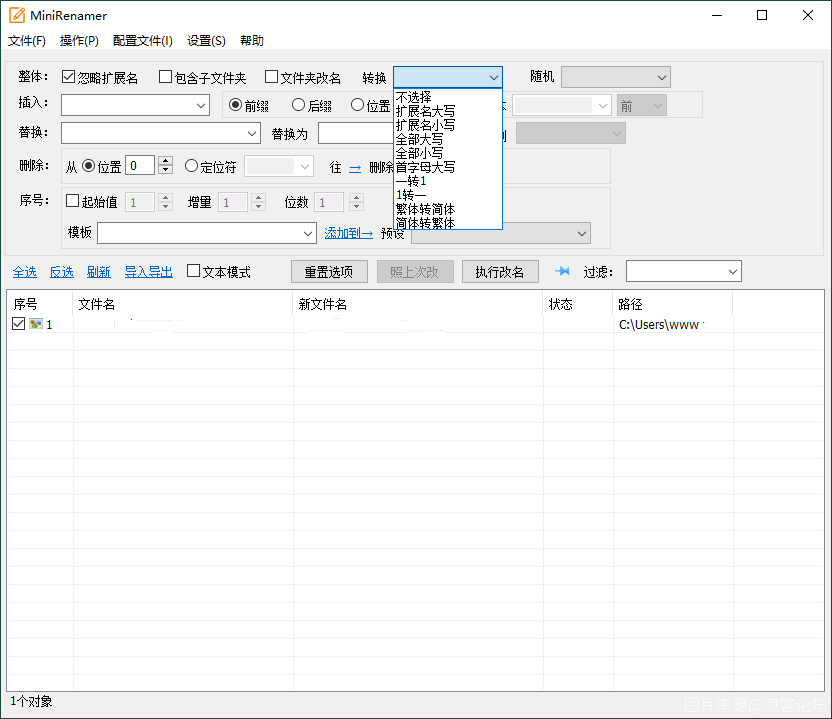The width and height of the screenshot is (832, 719).
Task: Click the delete position number field
Action: click(140, 166)
